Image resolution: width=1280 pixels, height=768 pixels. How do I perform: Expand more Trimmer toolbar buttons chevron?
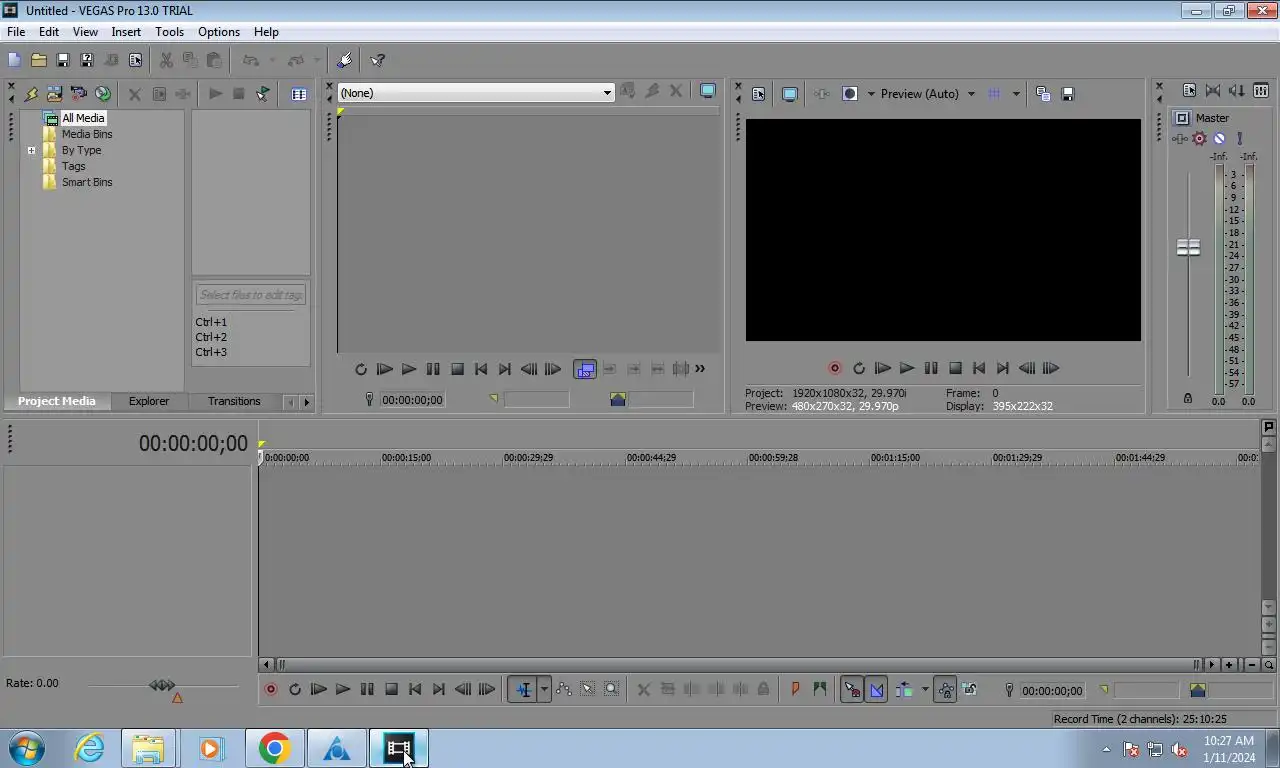coord(700,369)
